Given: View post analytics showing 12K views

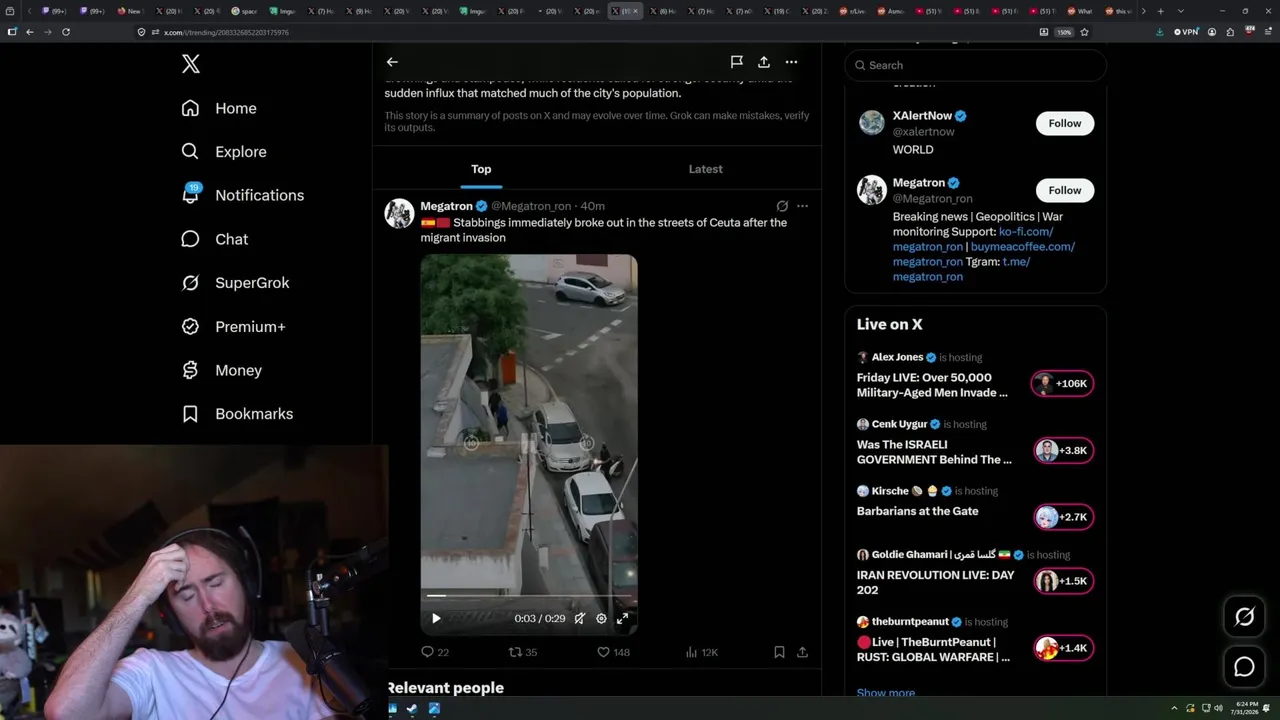Looking at the screenshot, I should (702, 652).
